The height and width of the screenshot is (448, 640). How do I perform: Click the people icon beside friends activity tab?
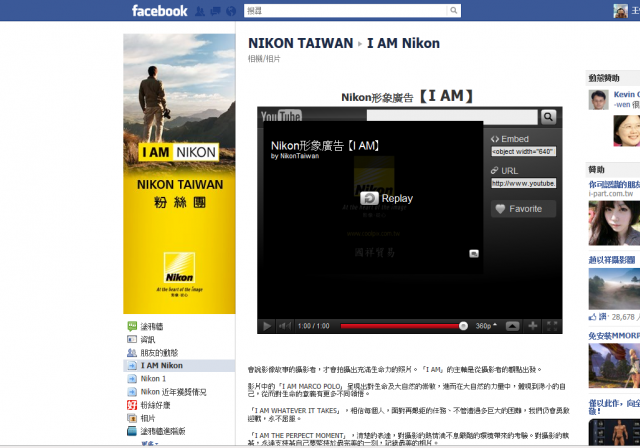[132, 353]
